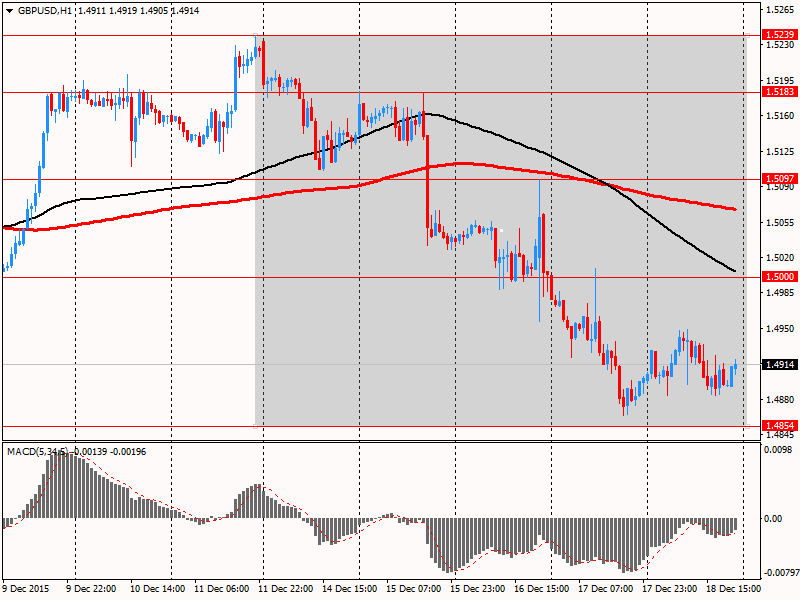Select the 1.5195 price scale value

pyautogui.click(x=781, y=81)
